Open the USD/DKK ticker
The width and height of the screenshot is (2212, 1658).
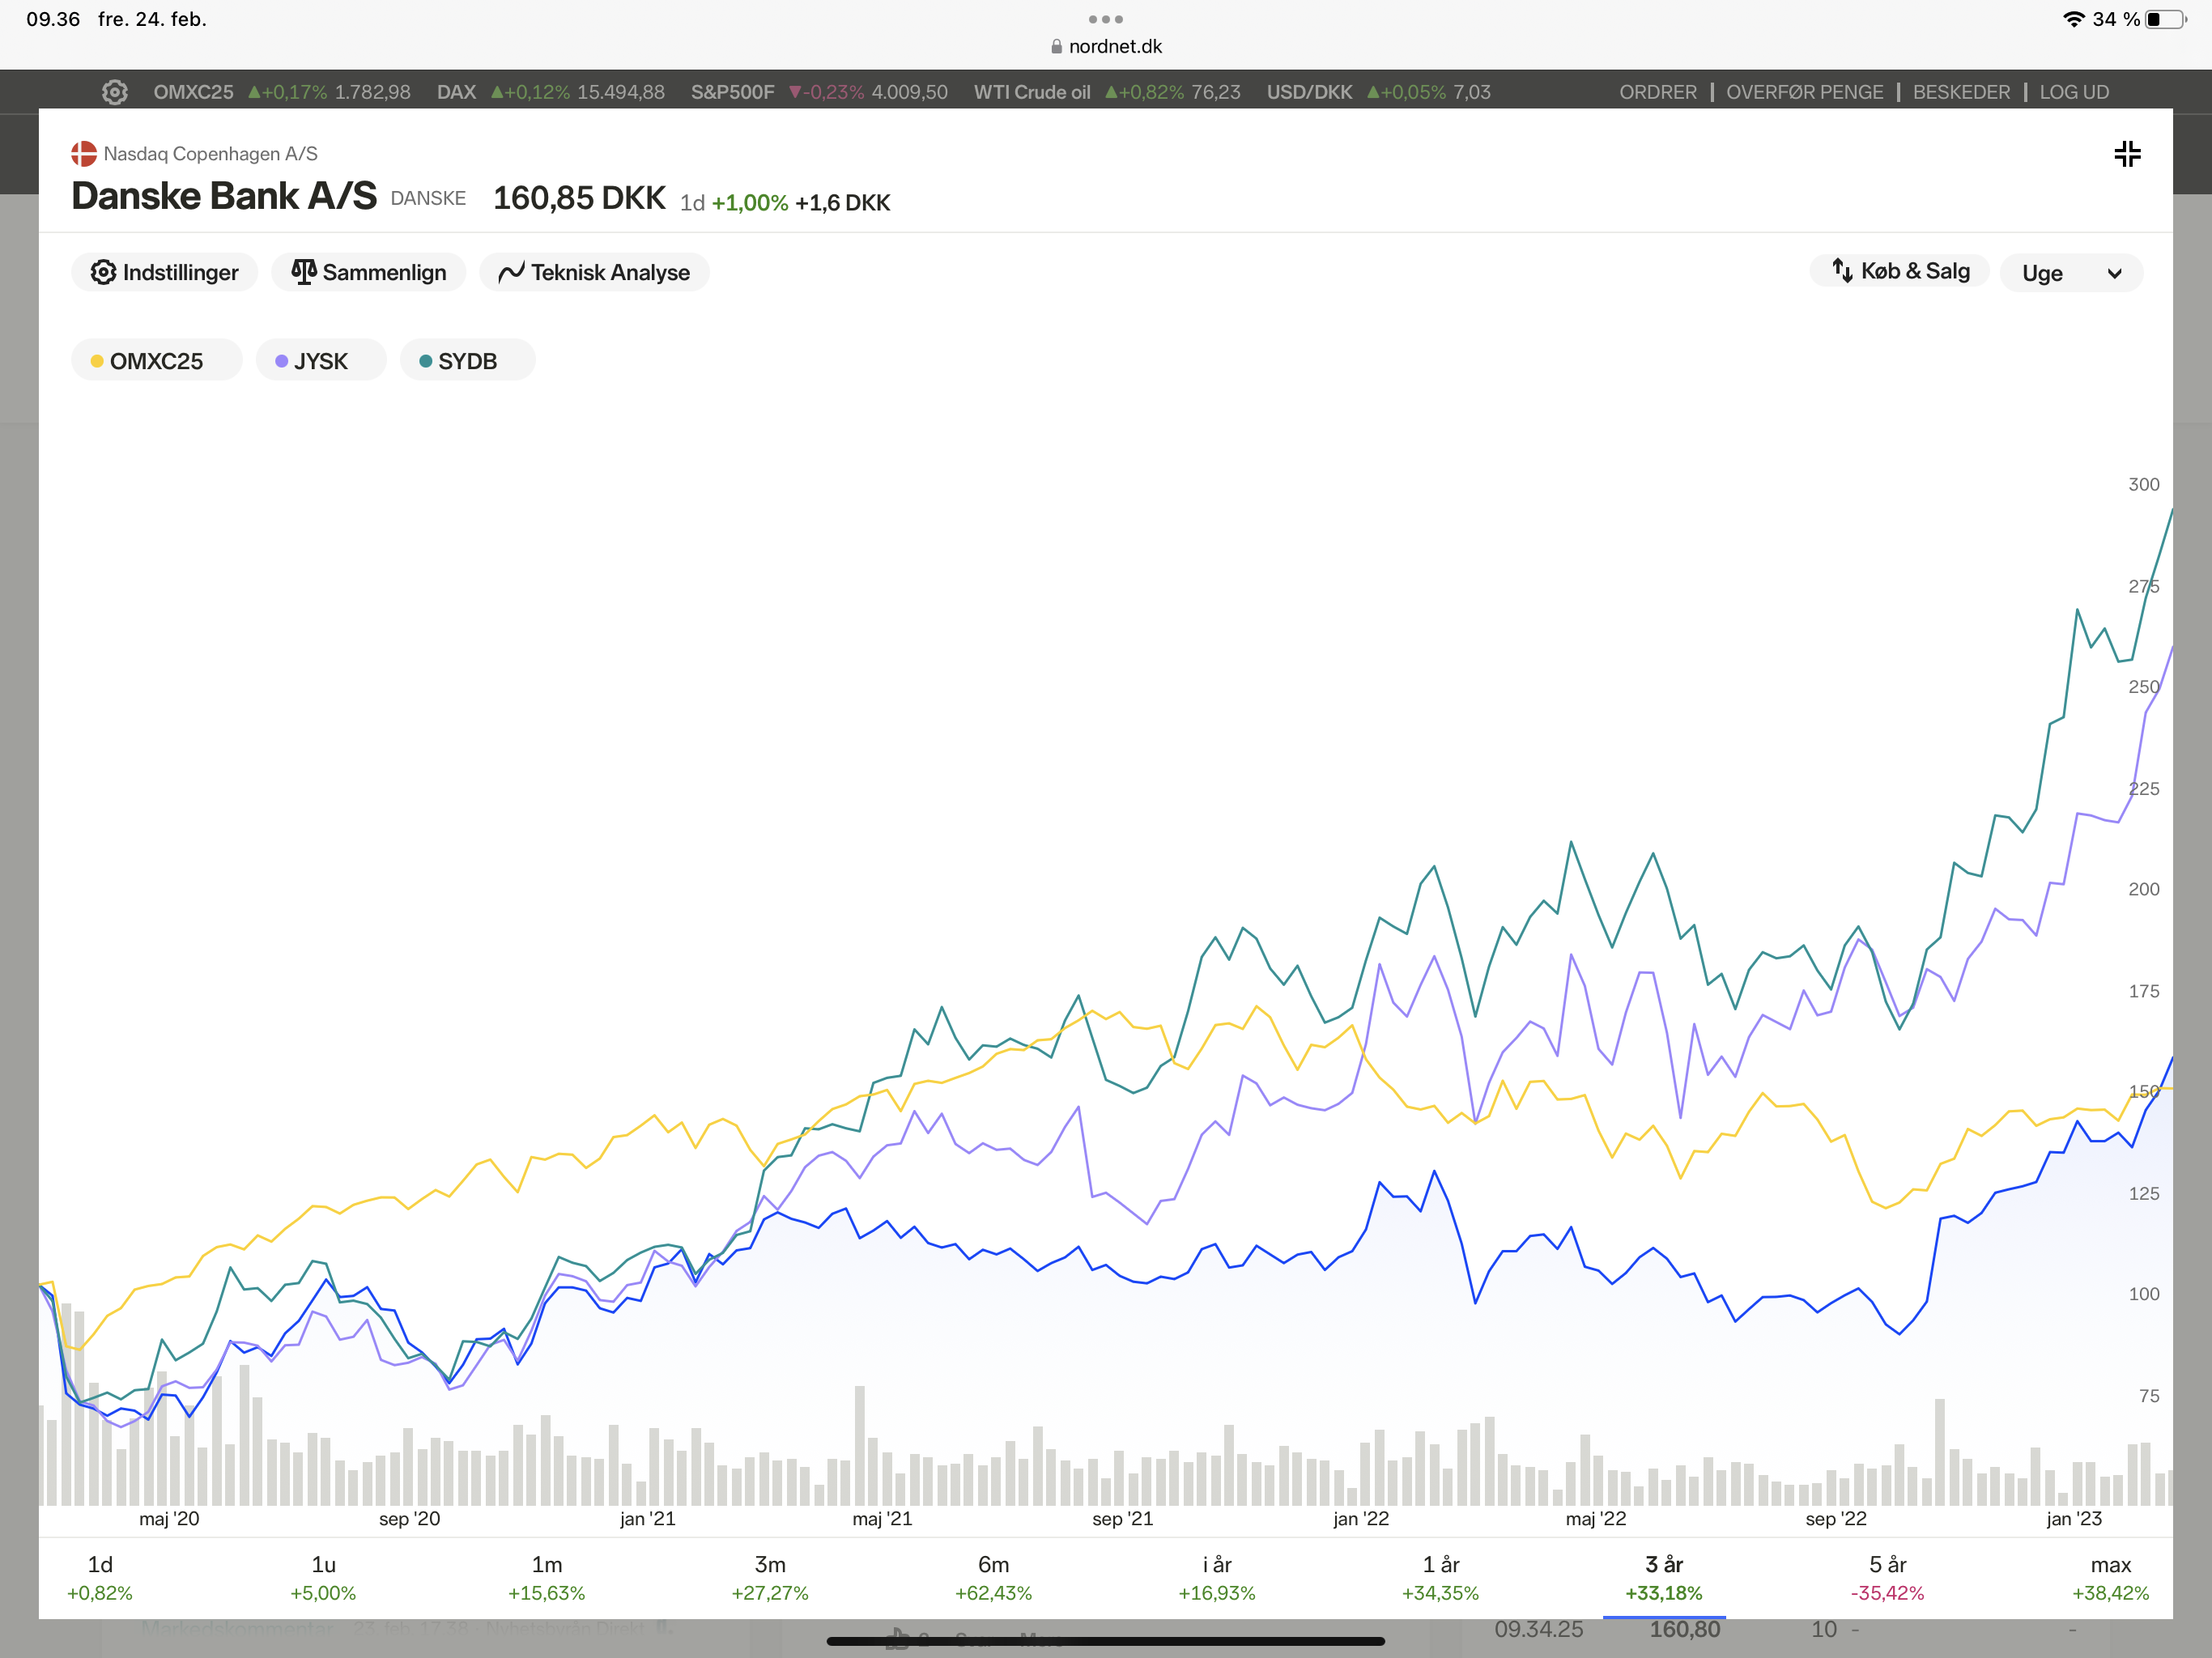click(1379, 92)
